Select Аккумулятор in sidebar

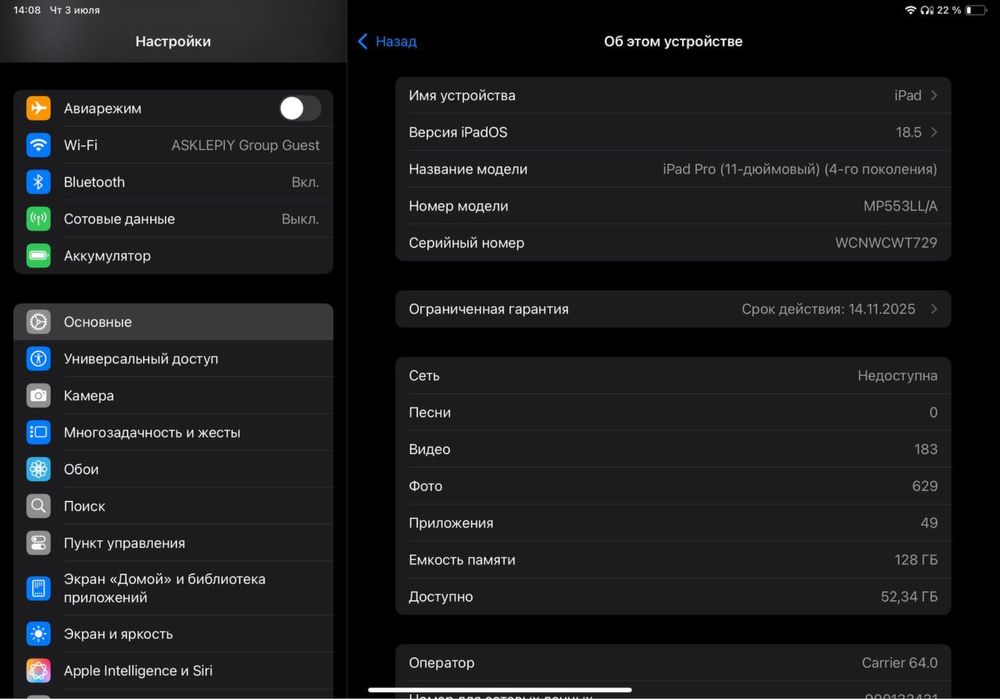pos(173,256)
